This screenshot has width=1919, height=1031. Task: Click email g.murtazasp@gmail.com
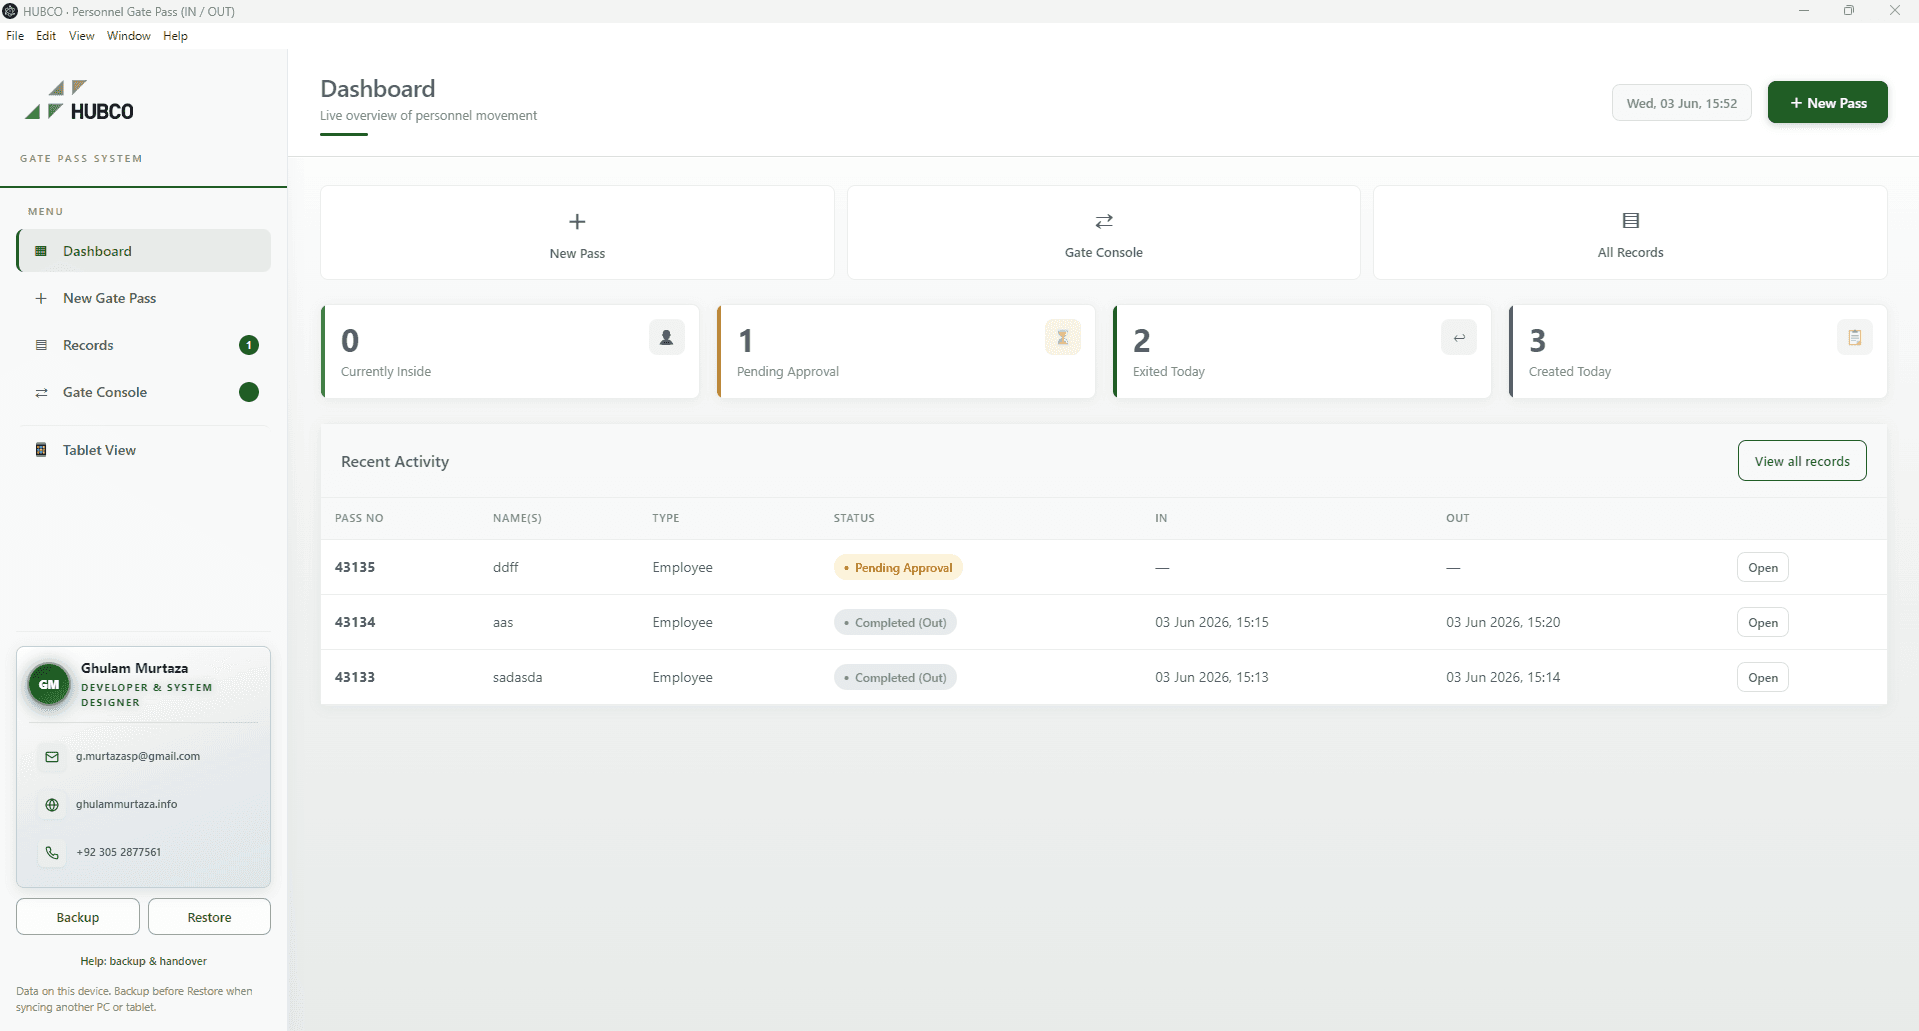click(138, 756)
